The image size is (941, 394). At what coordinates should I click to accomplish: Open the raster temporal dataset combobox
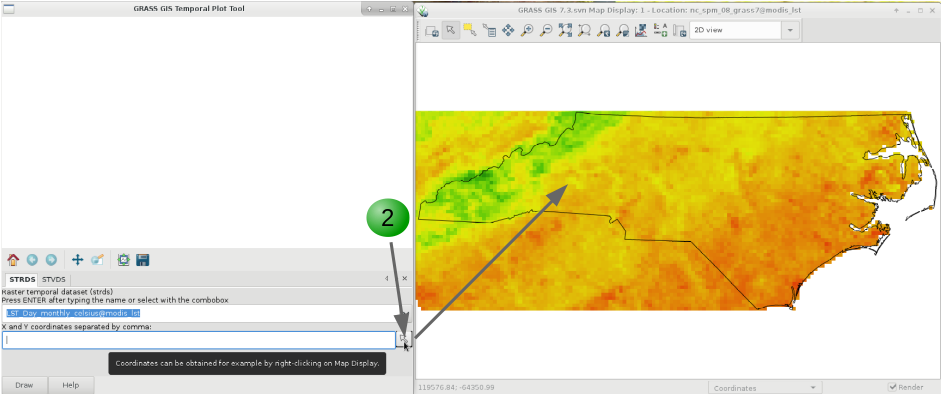point(206,313)
